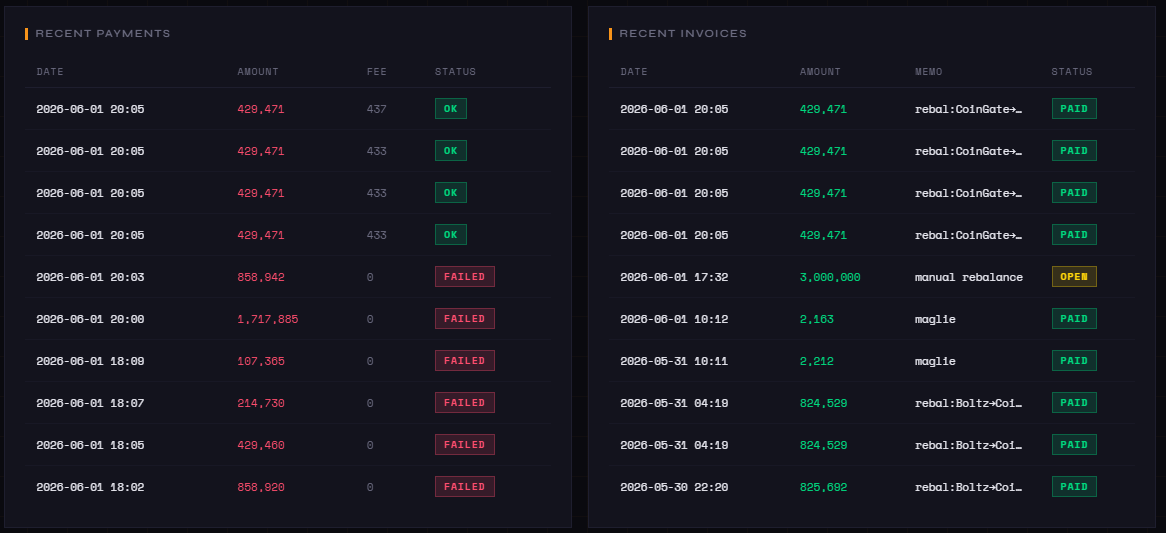
Task: Click the FAILED badge for the 858,920 payment
Action: (465, 486)
